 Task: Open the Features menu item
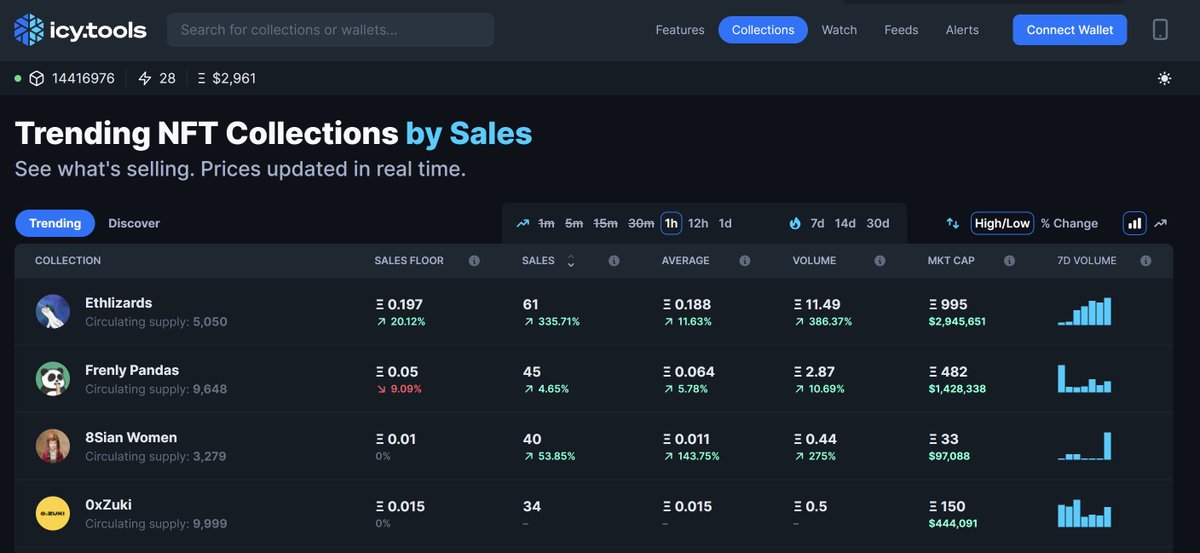coord(680,30)
